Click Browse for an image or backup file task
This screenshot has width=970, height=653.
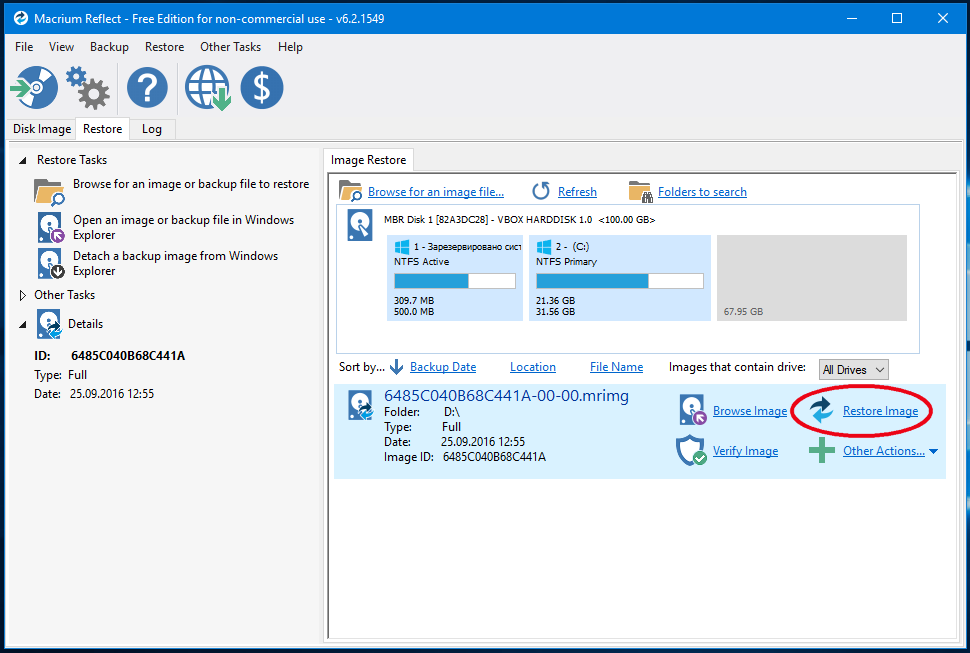point(191,184)
